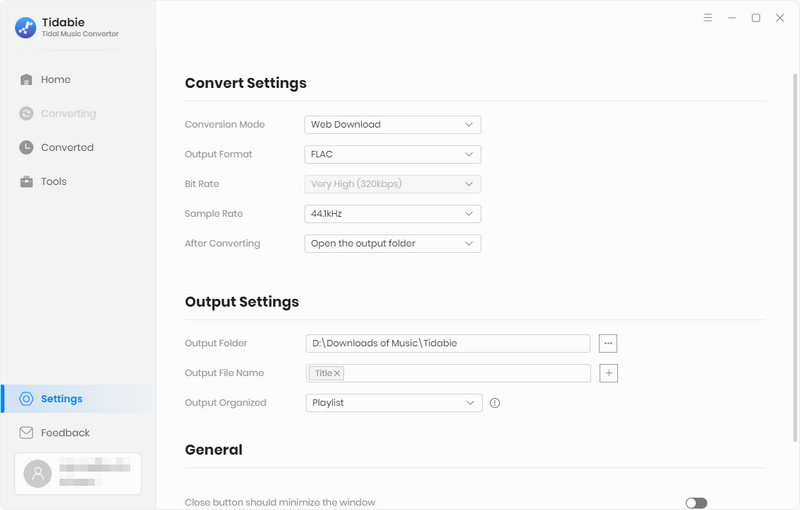Screen dimensions: 800x510
Task: Toggle 'Close button should minimize the window' switch
Action: (x=696, y=503)
